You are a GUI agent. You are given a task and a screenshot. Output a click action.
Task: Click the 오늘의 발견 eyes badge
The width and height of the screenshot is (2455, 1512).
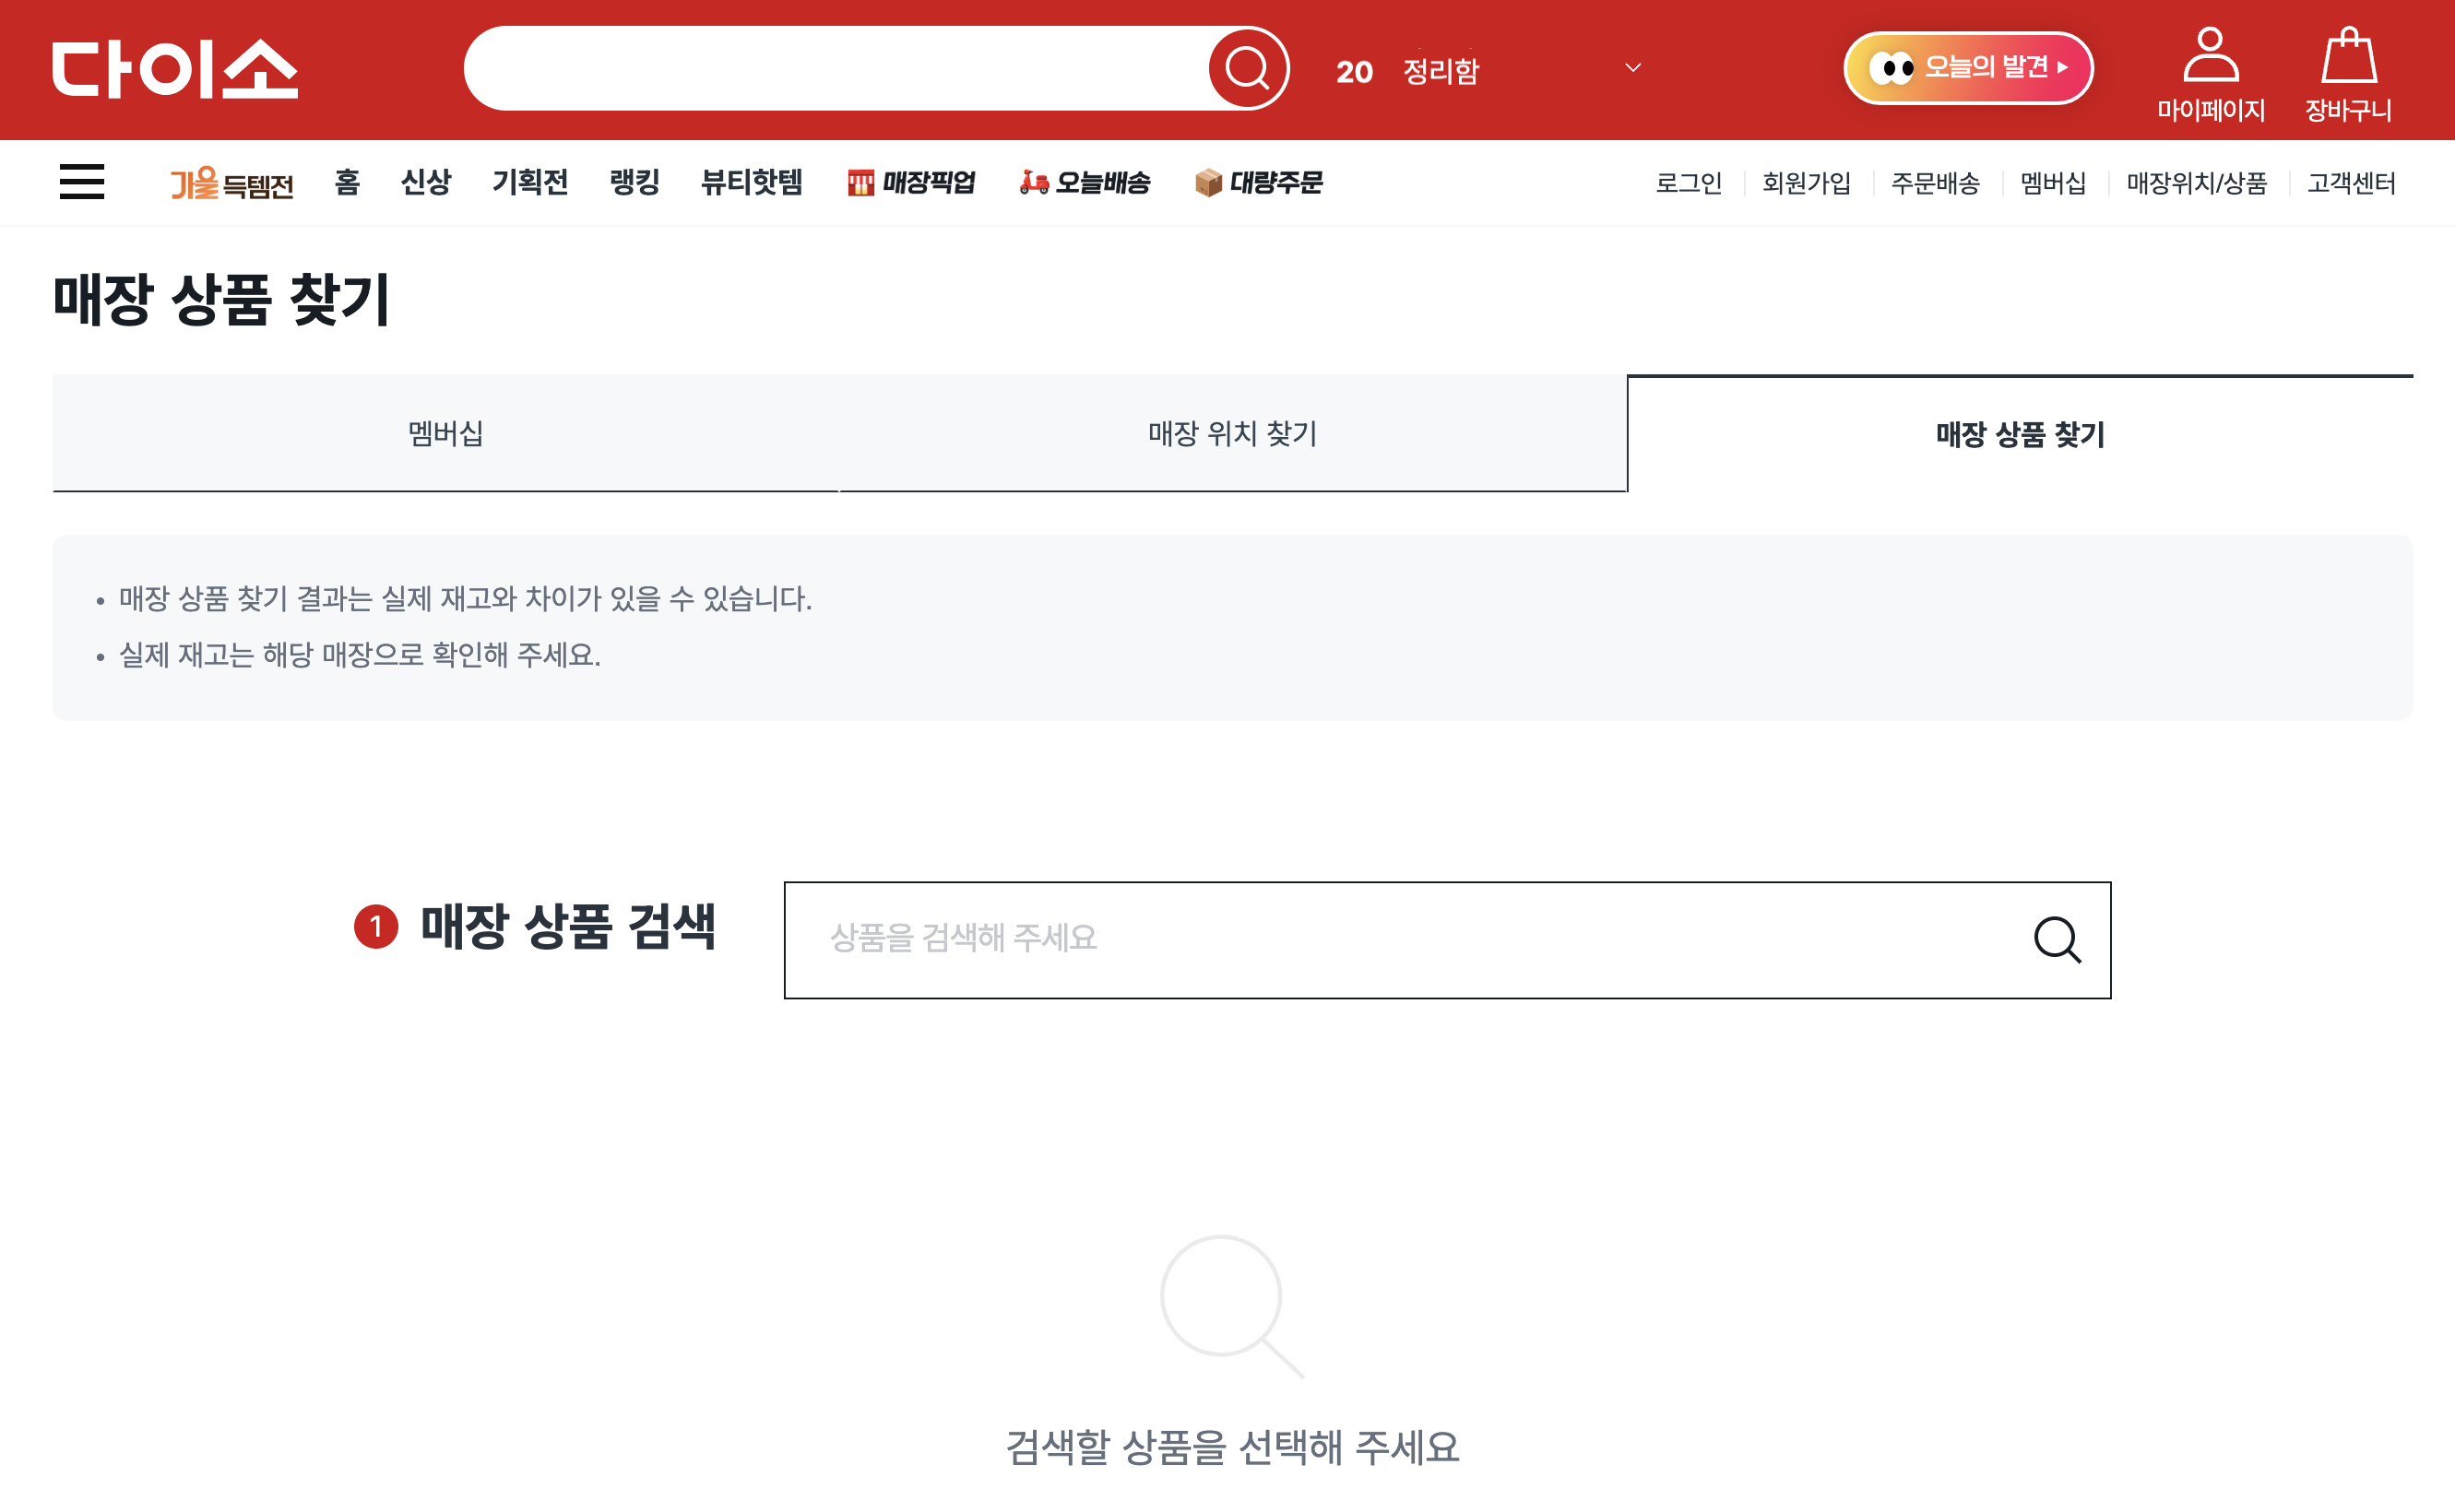pos(1968,68)
